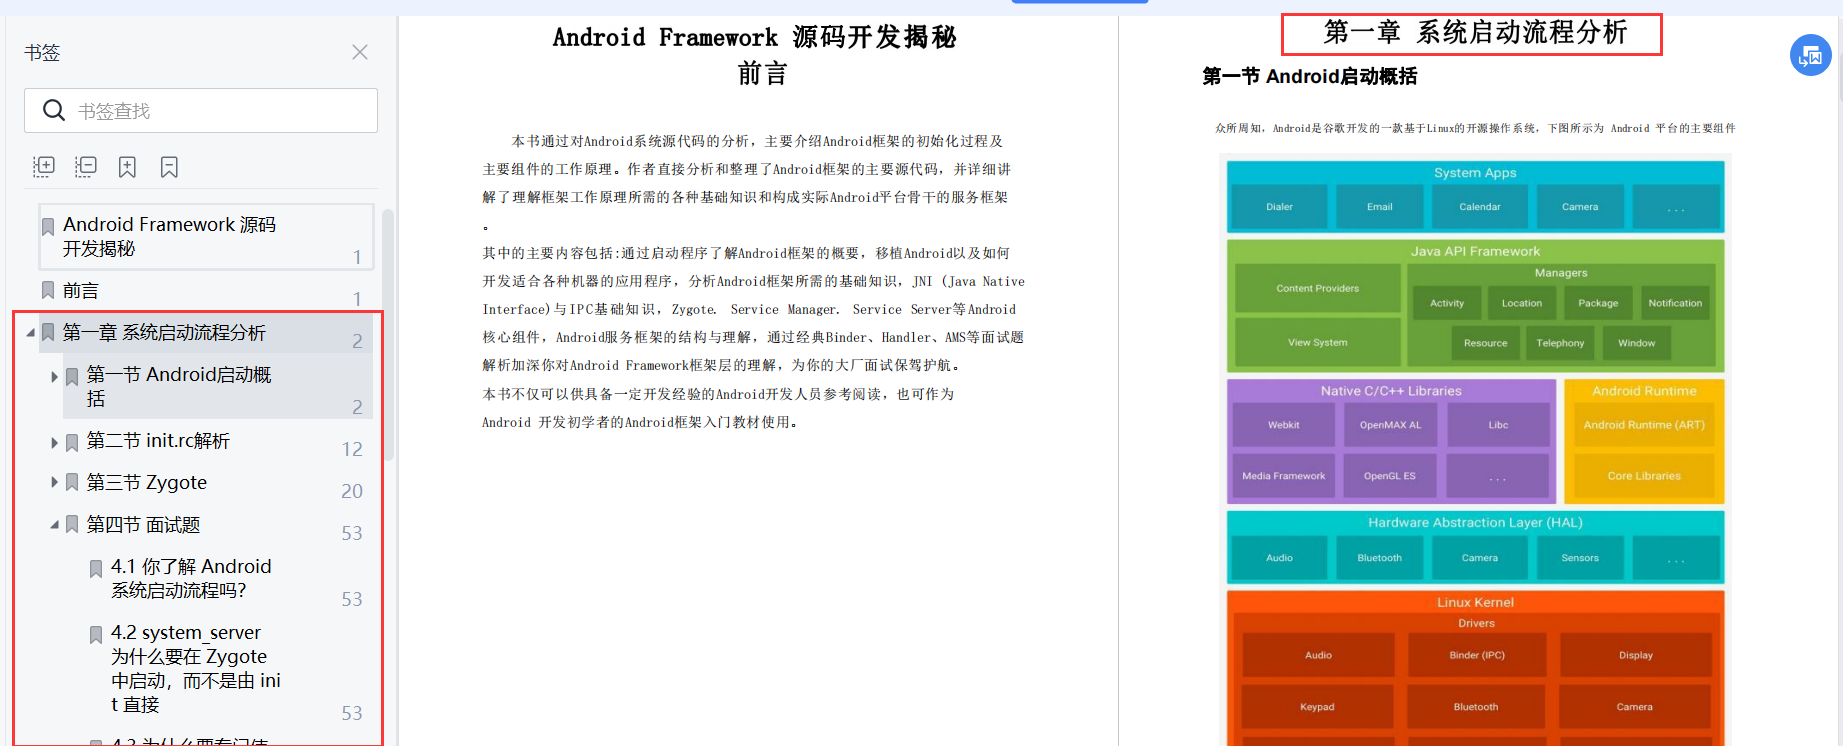Click the Android Runtime (ART) box

[1644, 425]
